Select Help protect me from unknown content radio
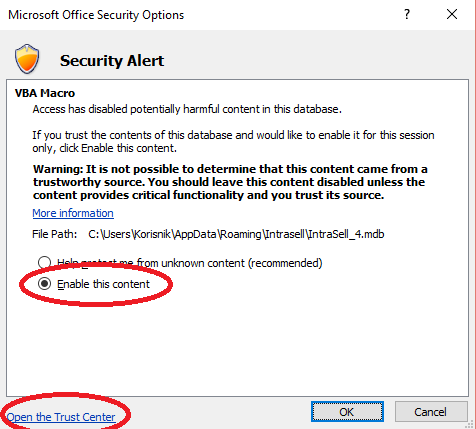The image size is (476, 429). point(44,263)
